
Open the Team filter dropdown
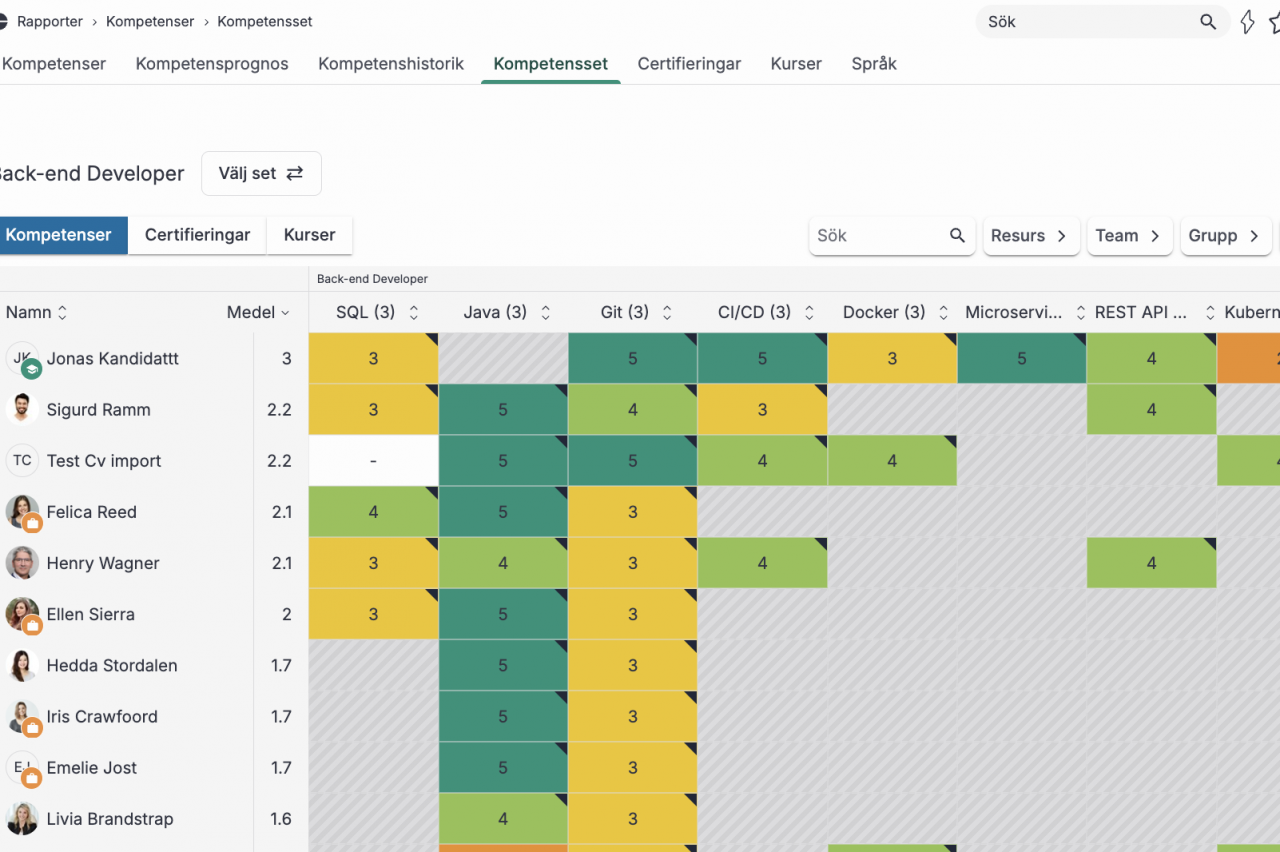1128,236
